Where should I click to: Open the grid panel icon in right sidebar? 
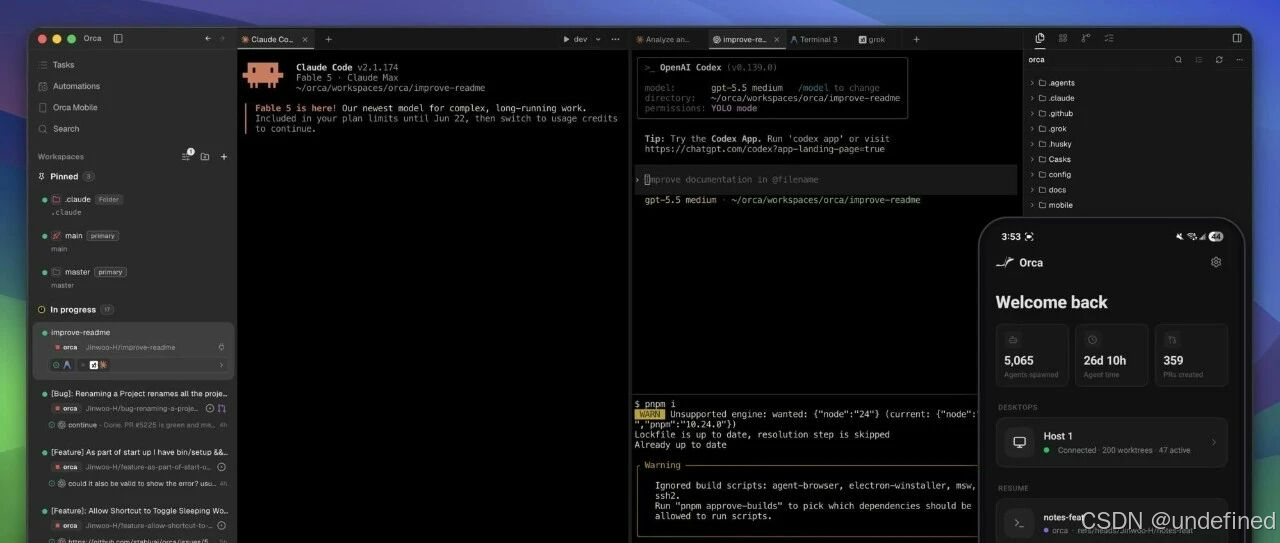pos(1063,38)
